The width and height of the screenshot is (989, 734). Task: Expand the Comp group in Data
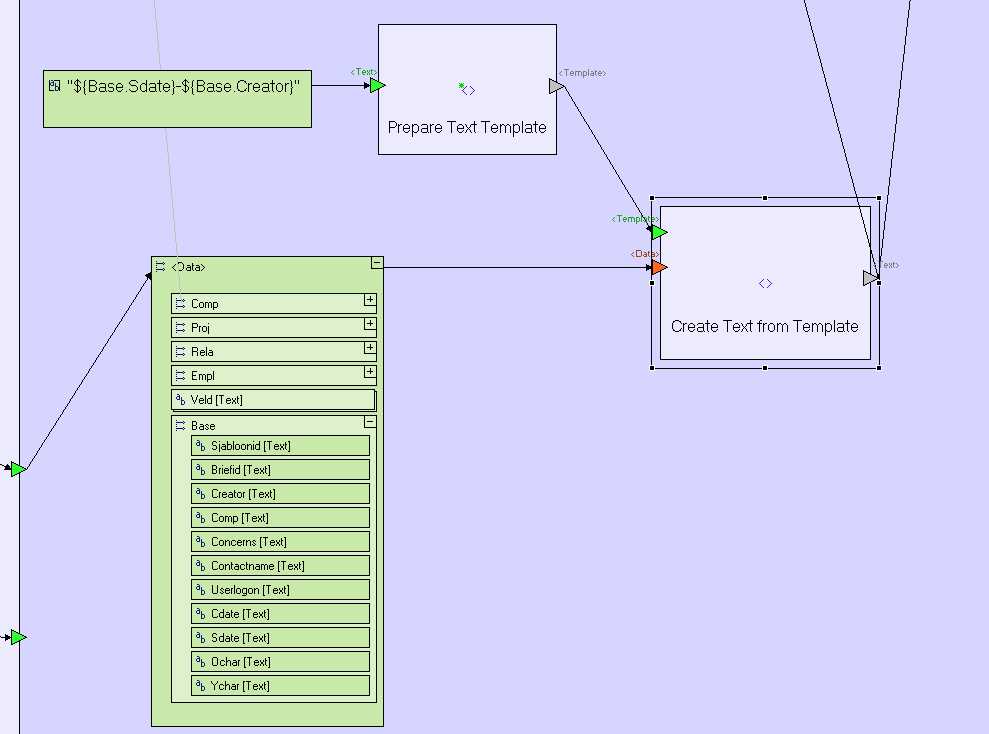(370, 299)
